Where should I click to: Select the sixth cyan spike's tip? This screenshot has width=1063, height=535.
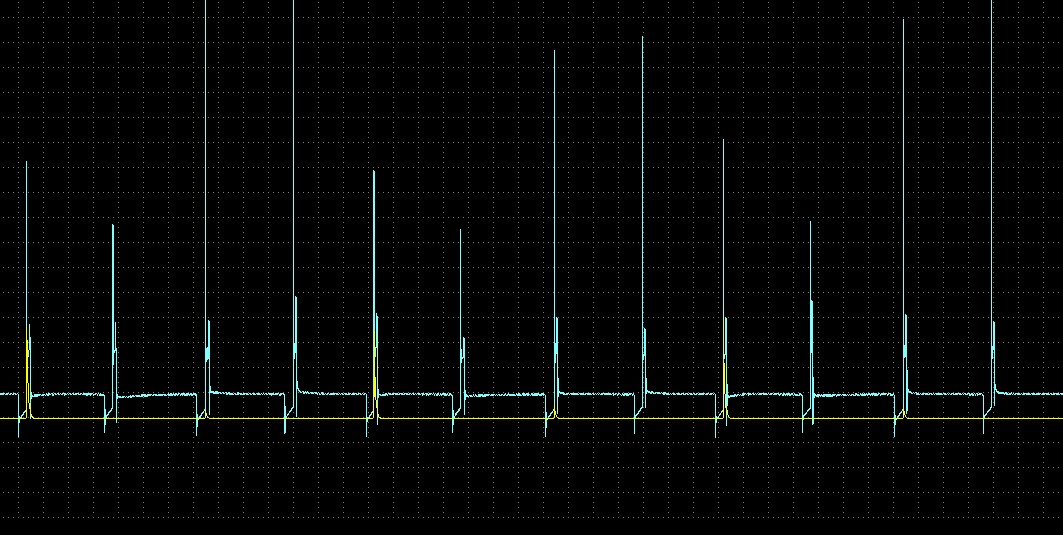pos(461,230)
